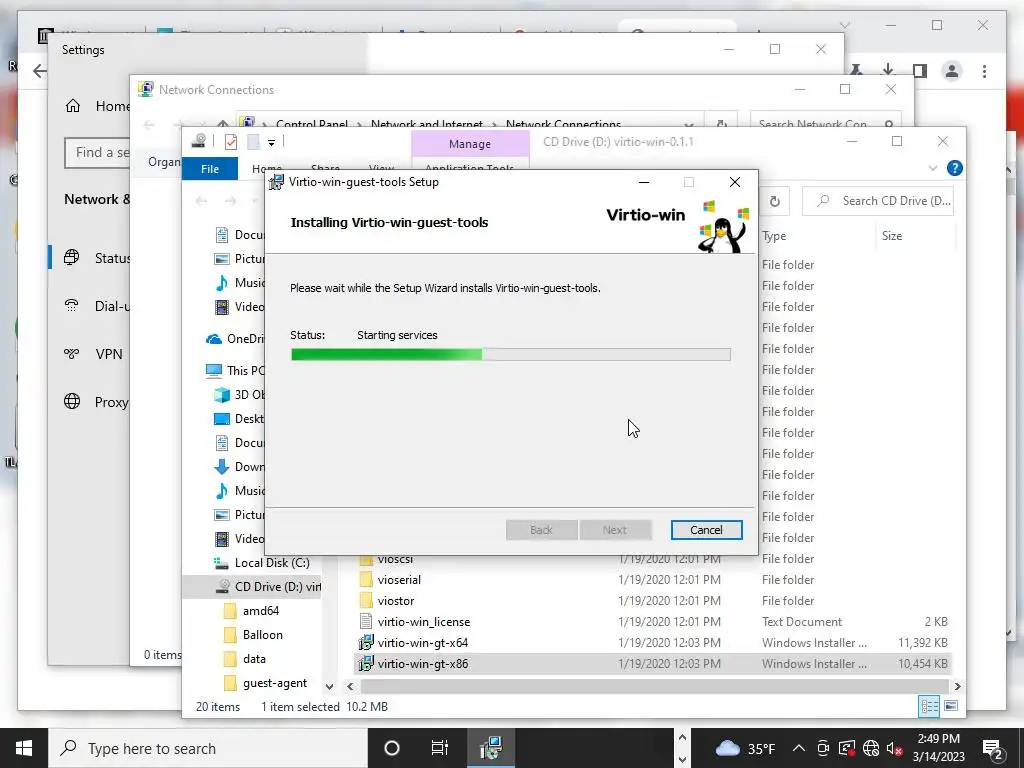Open guest-agent folder in navigation tree

(265, 682)
